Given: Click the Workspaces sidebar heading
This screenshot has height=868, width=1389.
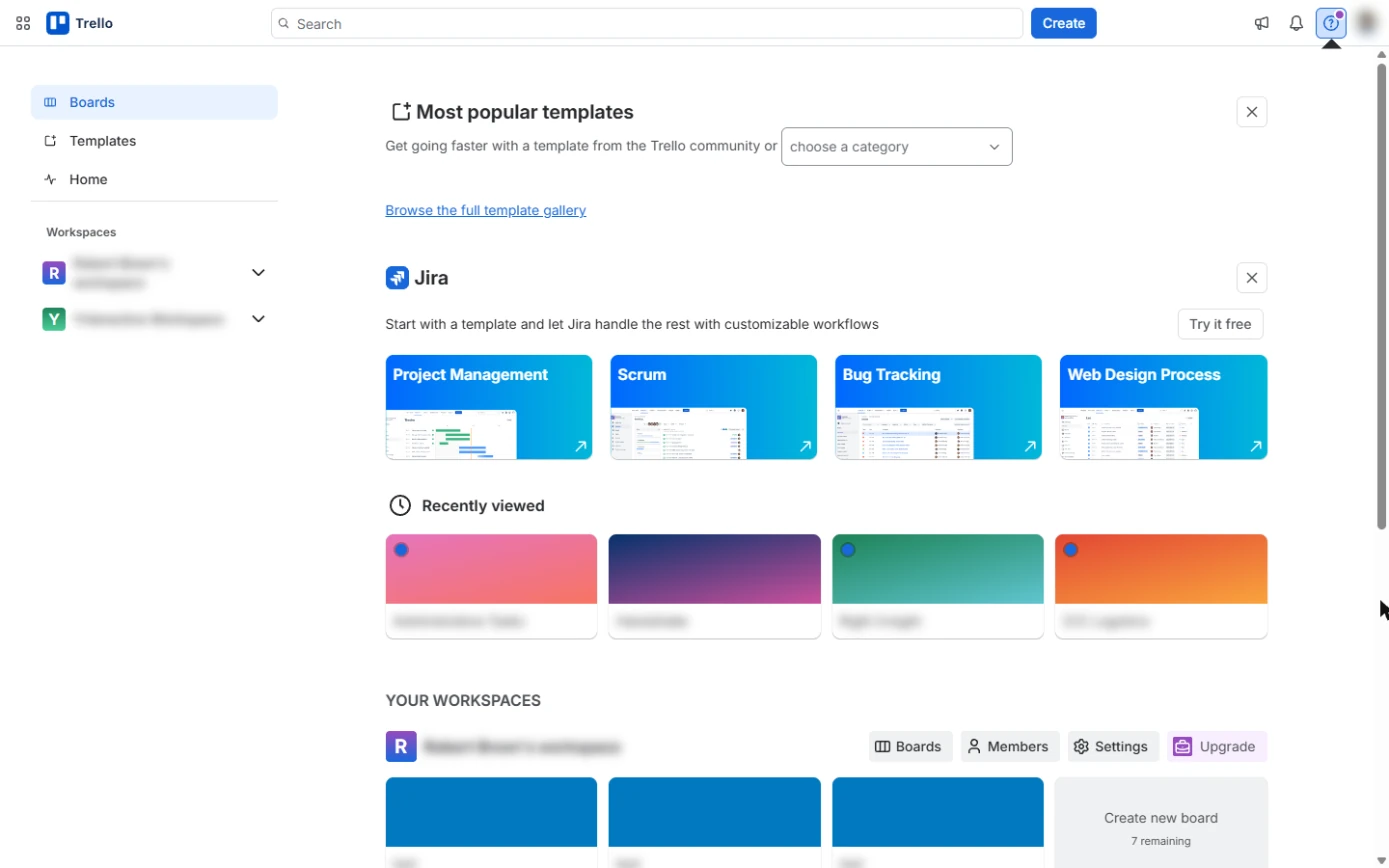Looking at the screenshot, I should [x=81, y=232].
